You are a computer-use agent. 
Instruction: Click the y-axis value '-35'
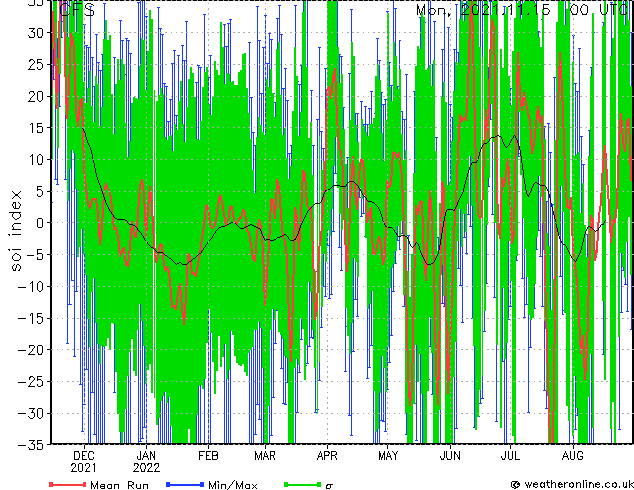coord(31,445)
